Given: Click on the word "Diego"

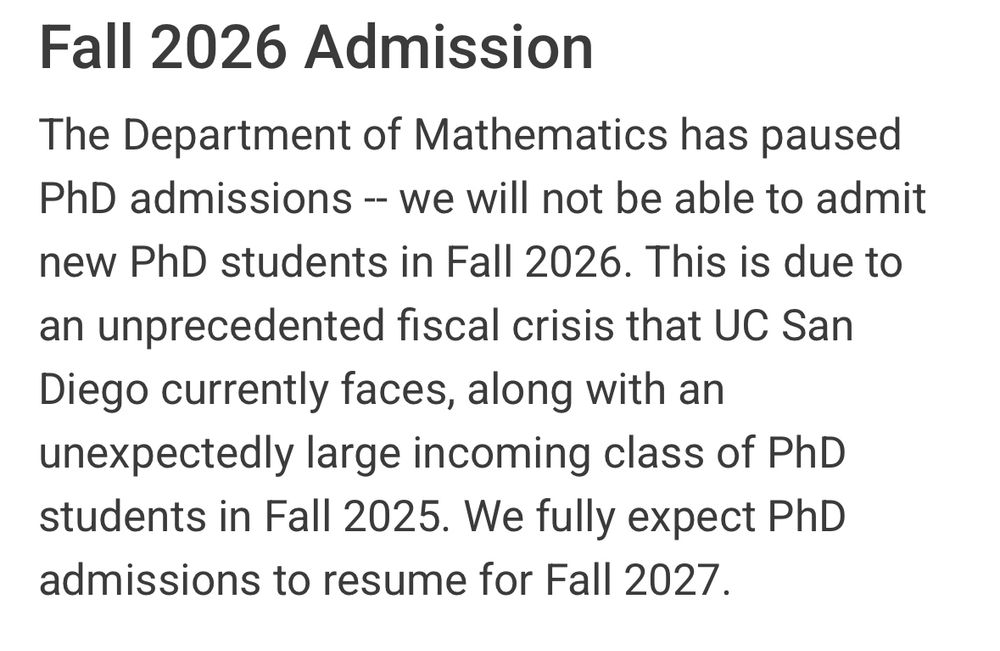Looking at the screenshot, I should pyautogui.click(x=92, y=391).
